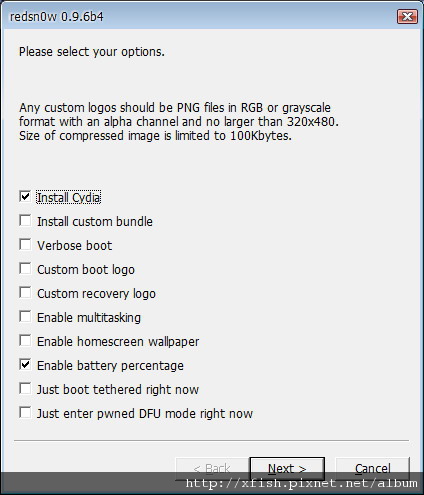Click the Next button
This screenshot has height=495, width=424.
point(287,468)
